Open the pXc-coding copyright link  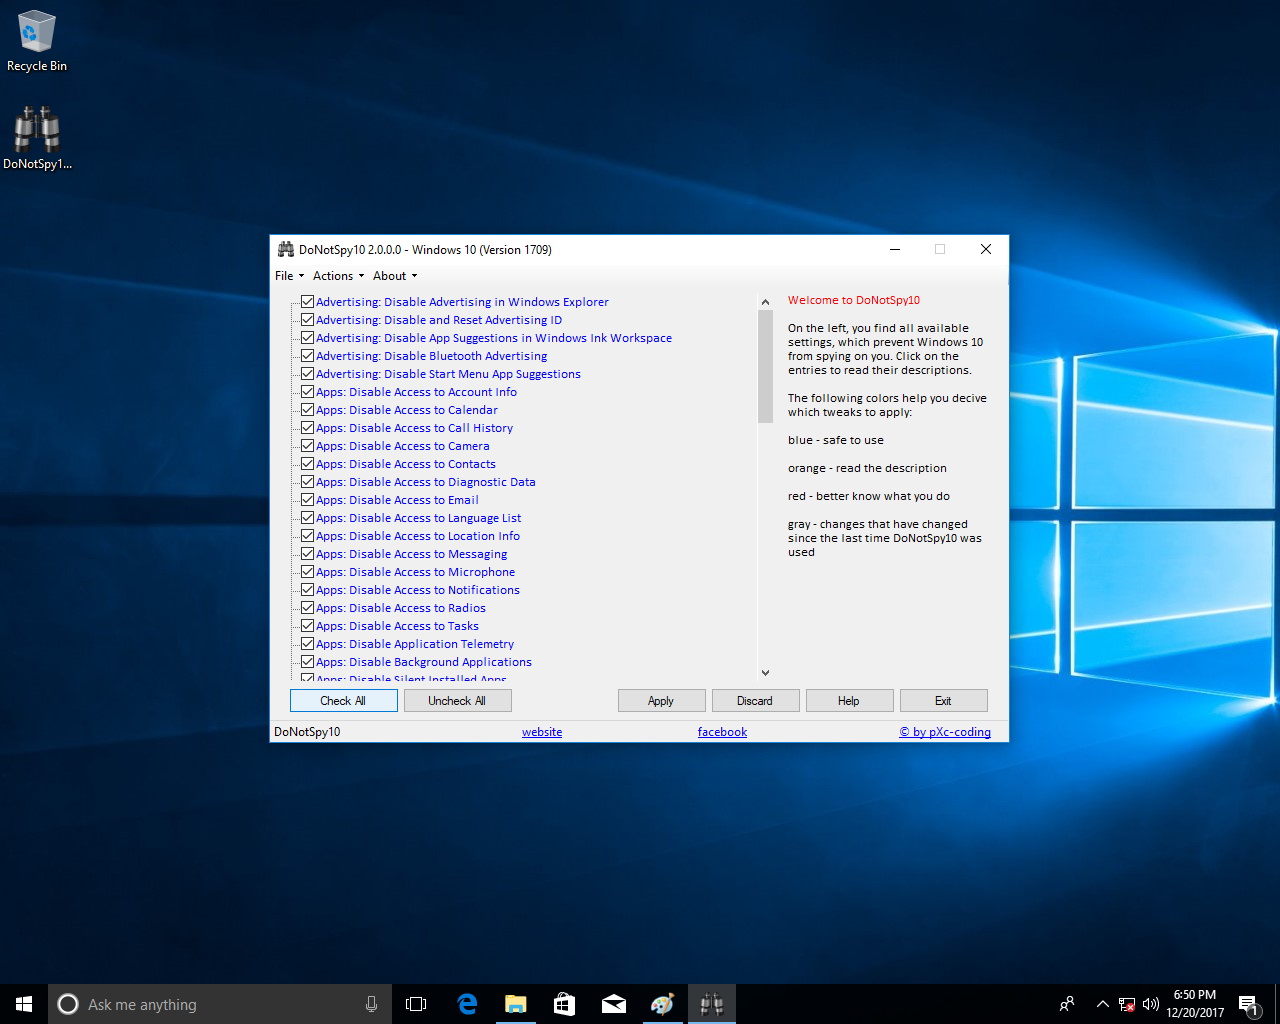click(945, 732)
